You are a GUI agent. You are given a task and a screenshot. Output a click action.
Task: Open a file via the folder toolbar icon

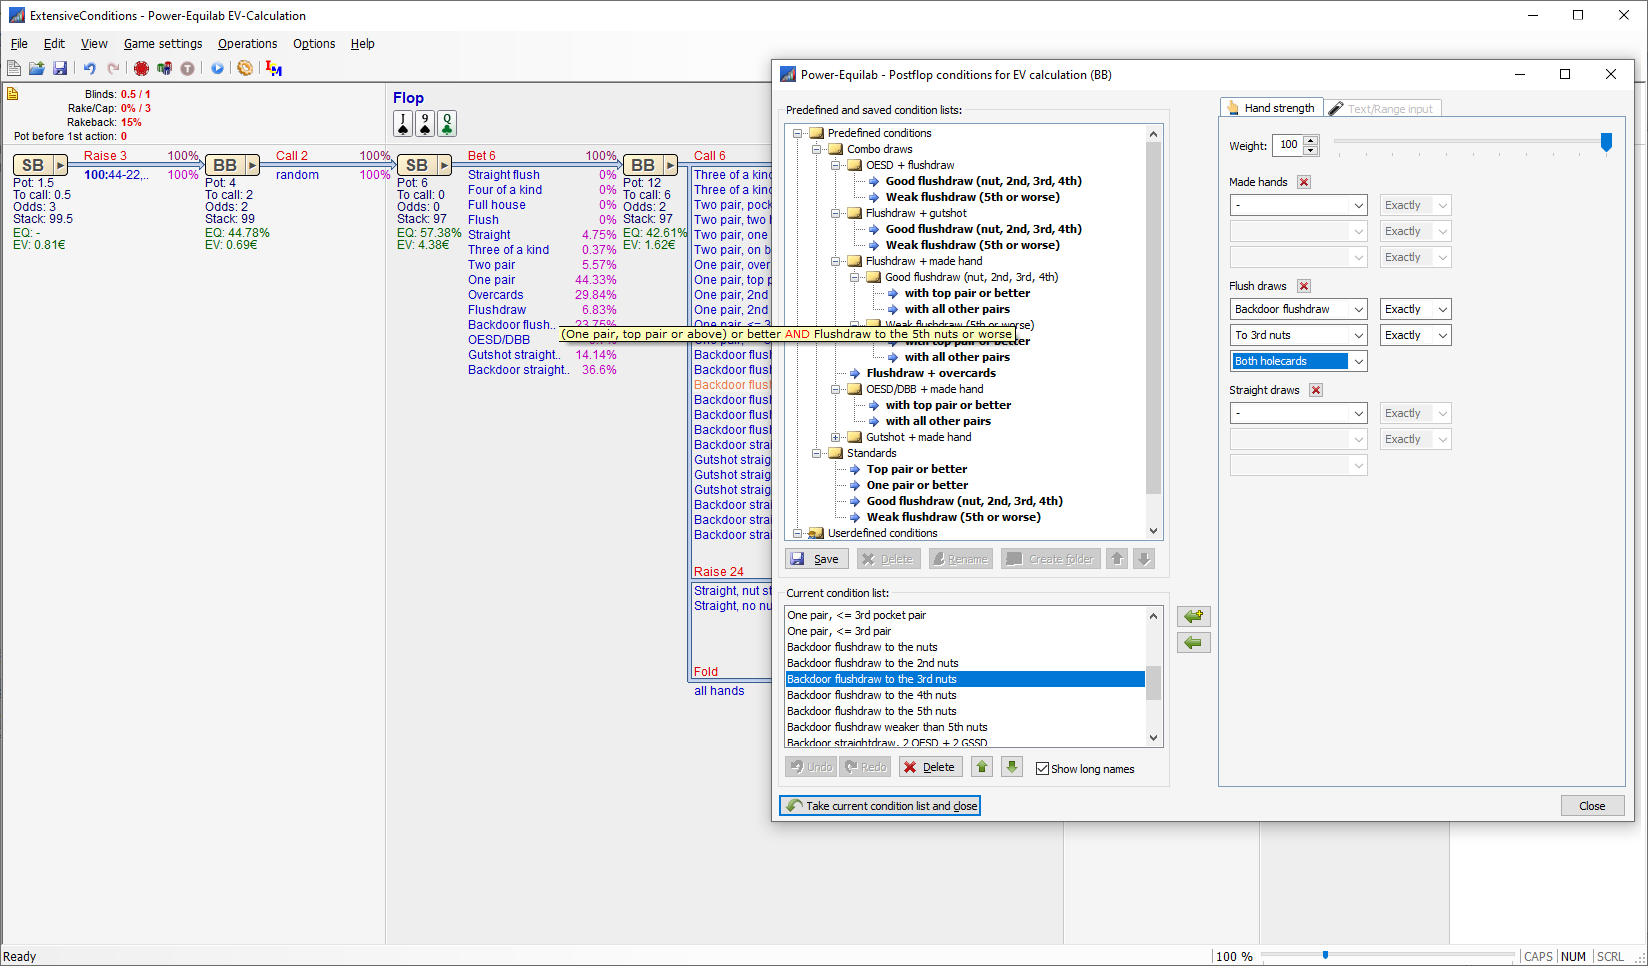tap(37, 68)
